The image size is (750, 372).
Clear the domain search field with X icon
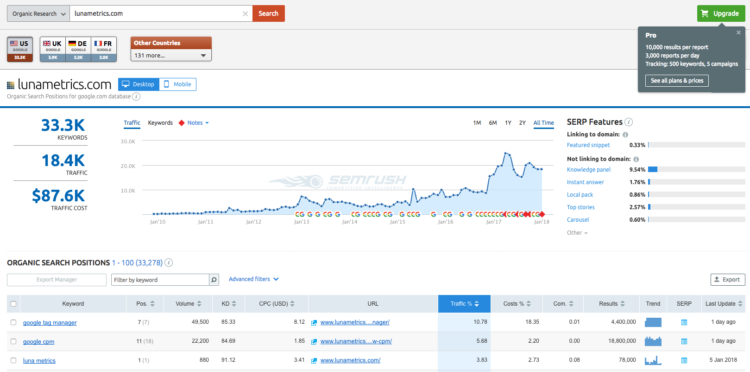[245, 14]
